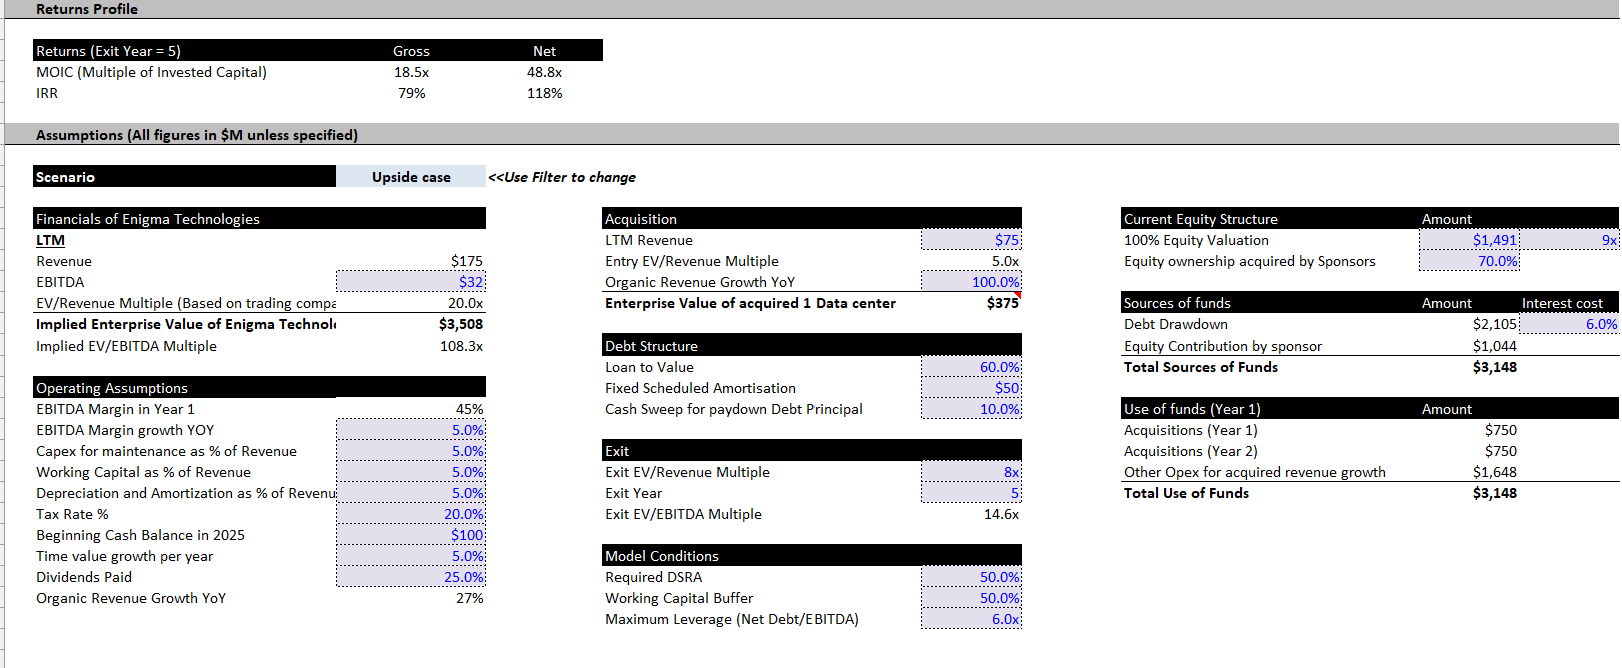Select EBITDA Margin growth YOY 5.0% cell

click(x=411, y=430)
